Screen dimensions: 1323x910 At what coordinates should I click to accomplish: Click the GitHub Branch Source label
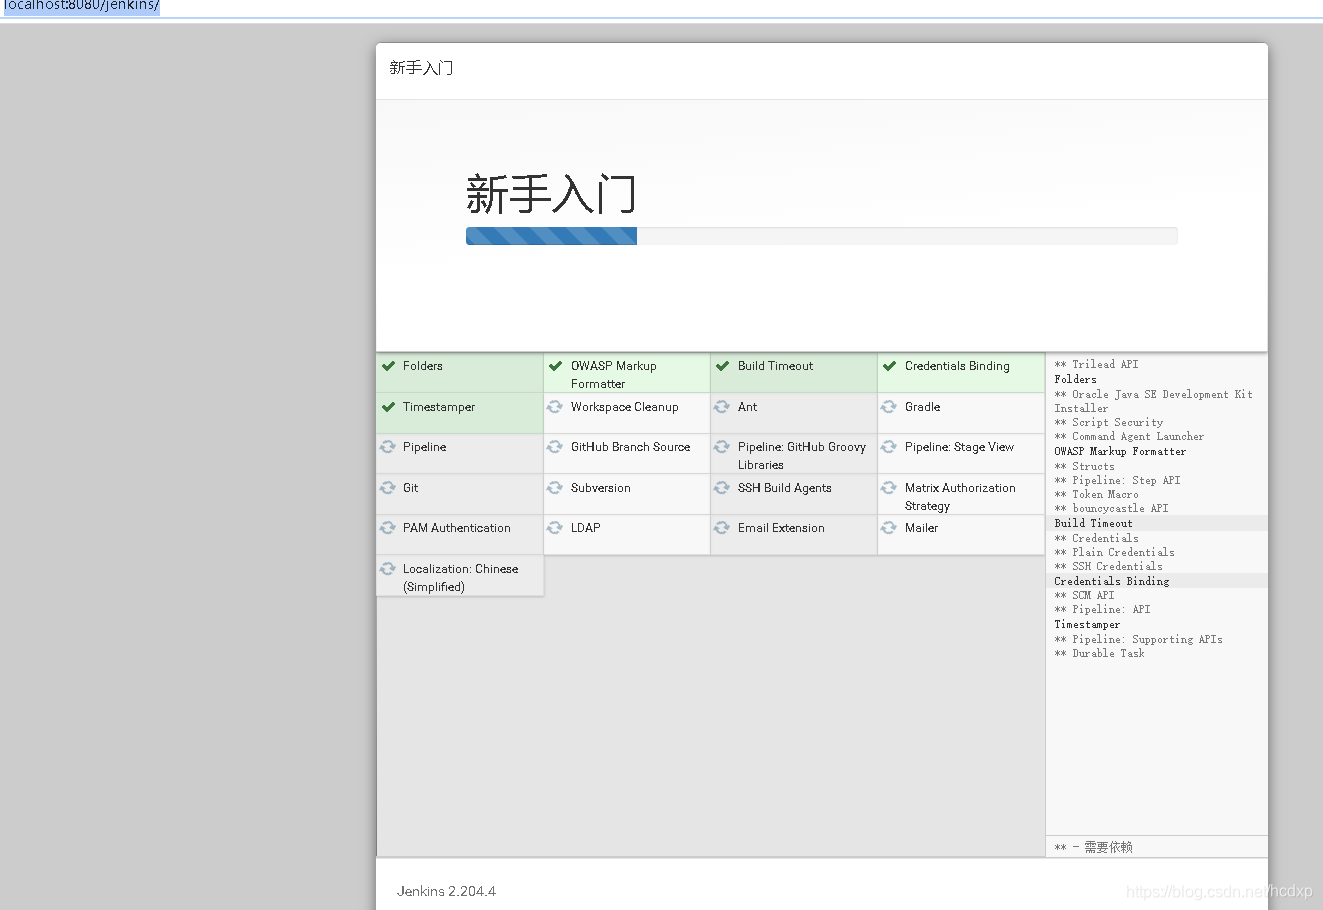click(631, 447)
